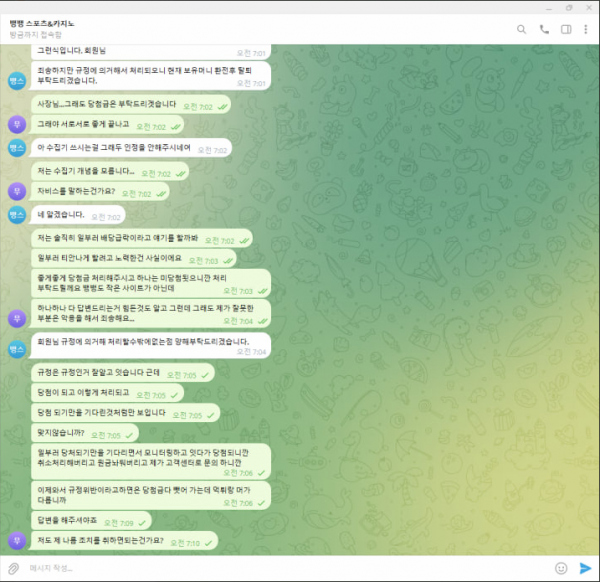
Task: Select message 당첨 되기만을 기다린것처럼만 보입니다
Action: [126, 413]
